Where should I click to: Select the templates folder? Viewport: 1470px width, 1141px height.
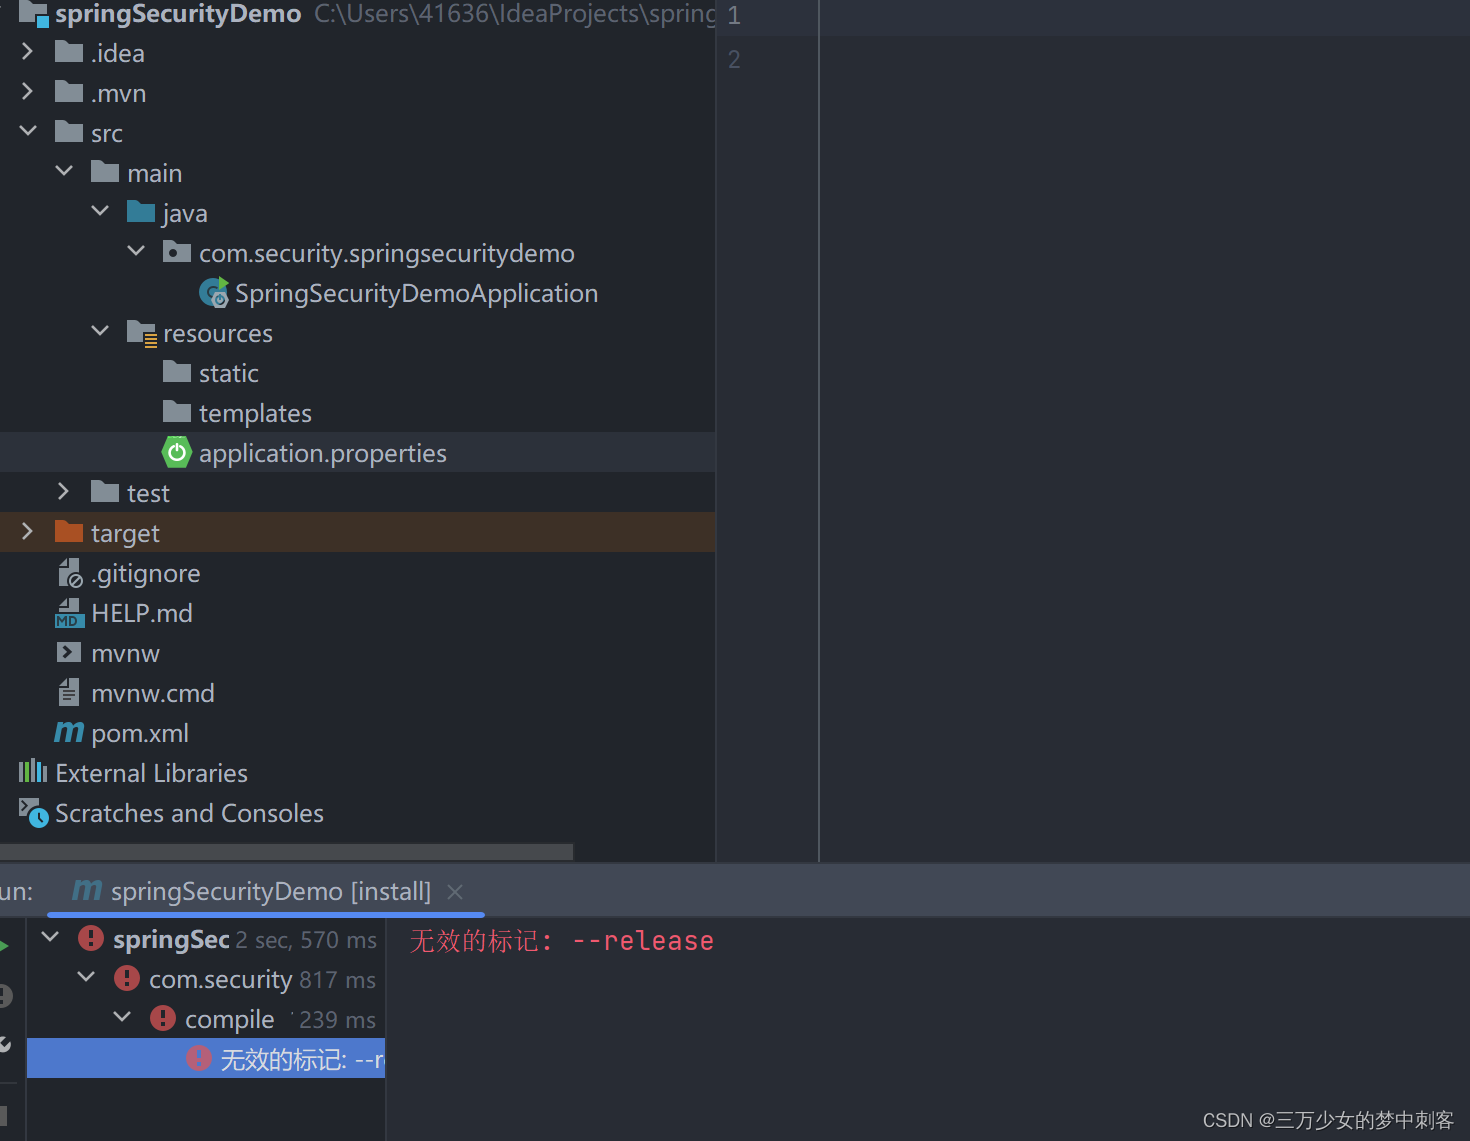point(255,413)
